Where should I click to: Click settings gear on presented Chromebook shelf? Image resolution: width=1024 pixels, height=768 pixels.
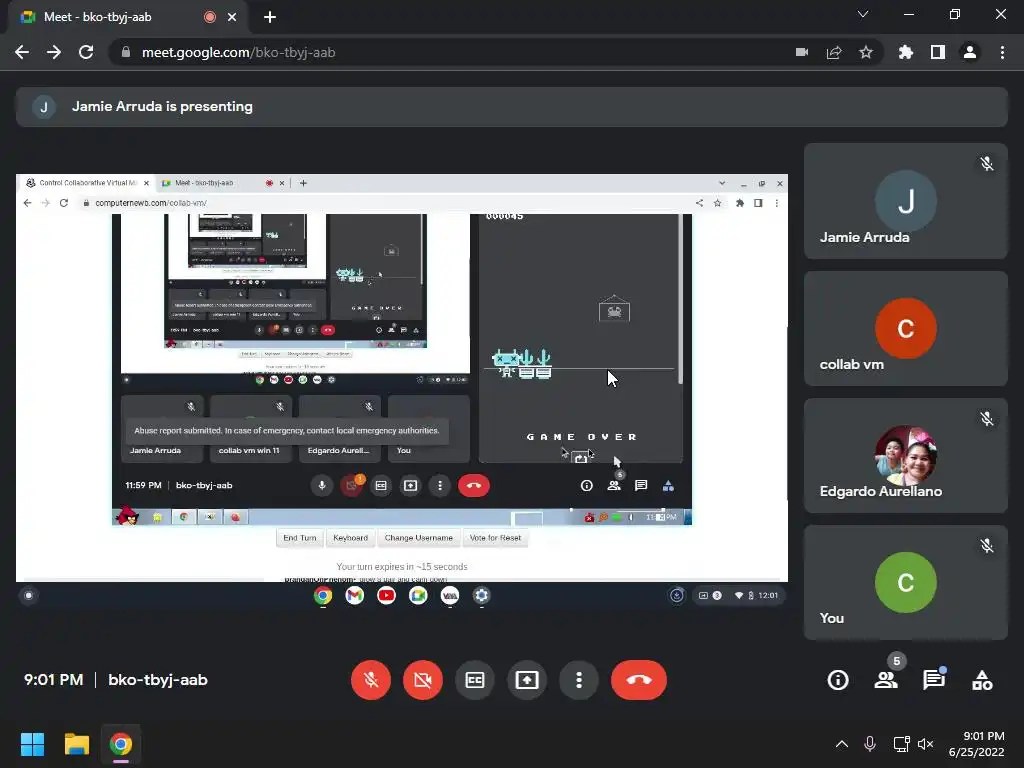(x=482, y=596)
